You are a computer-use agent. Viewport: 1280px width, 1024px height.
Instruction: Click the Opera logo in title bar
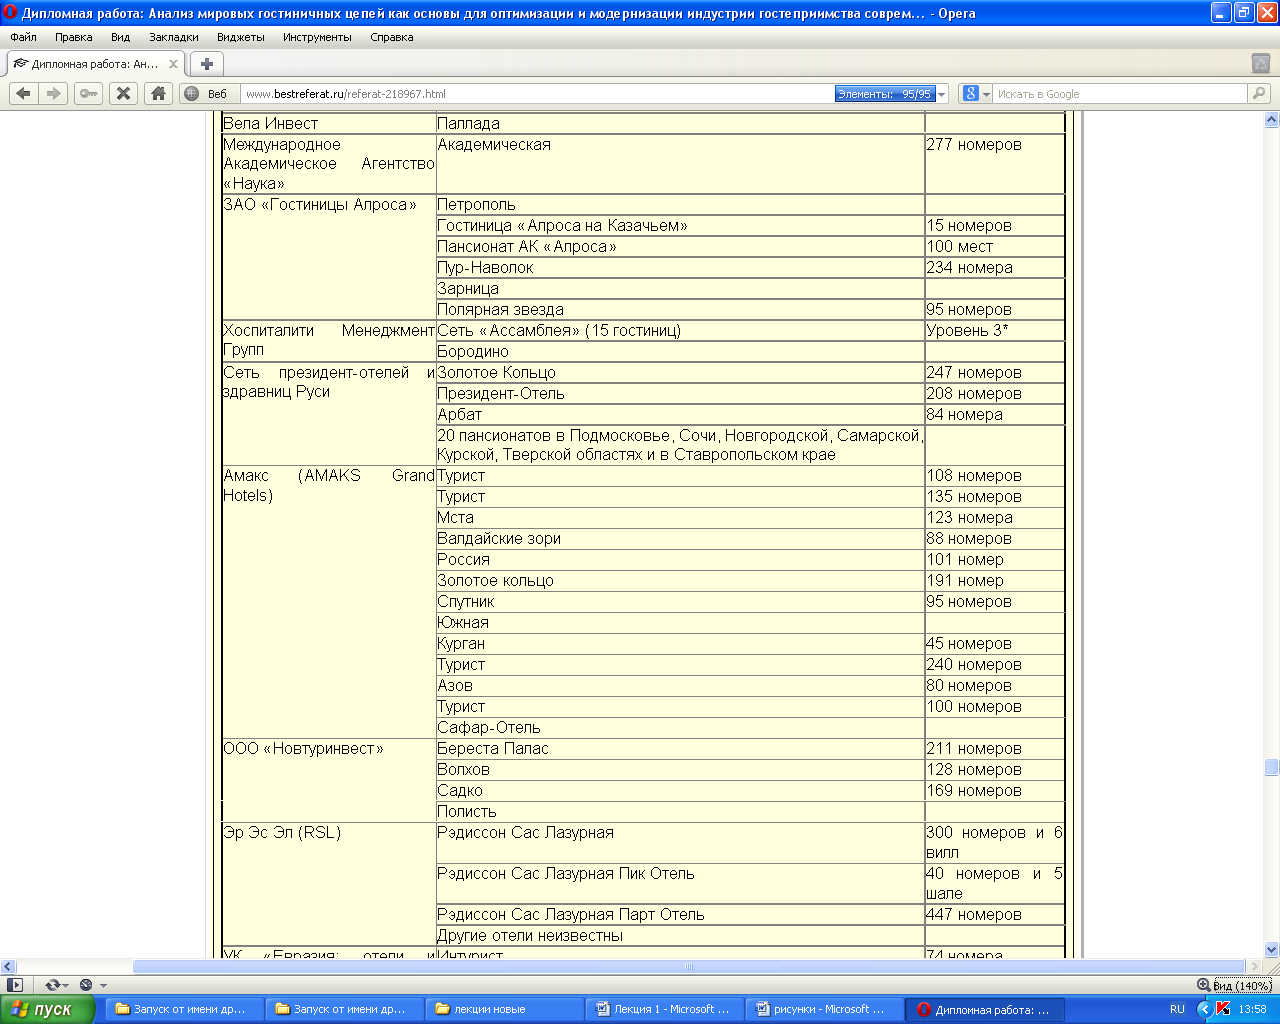tap(10, 13)
